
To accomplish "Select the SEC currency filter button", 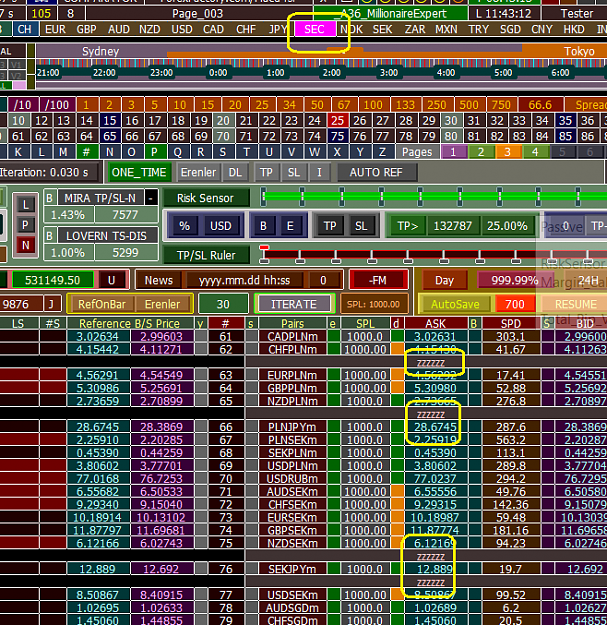I will pyautogui.click(x=314, y=29).
